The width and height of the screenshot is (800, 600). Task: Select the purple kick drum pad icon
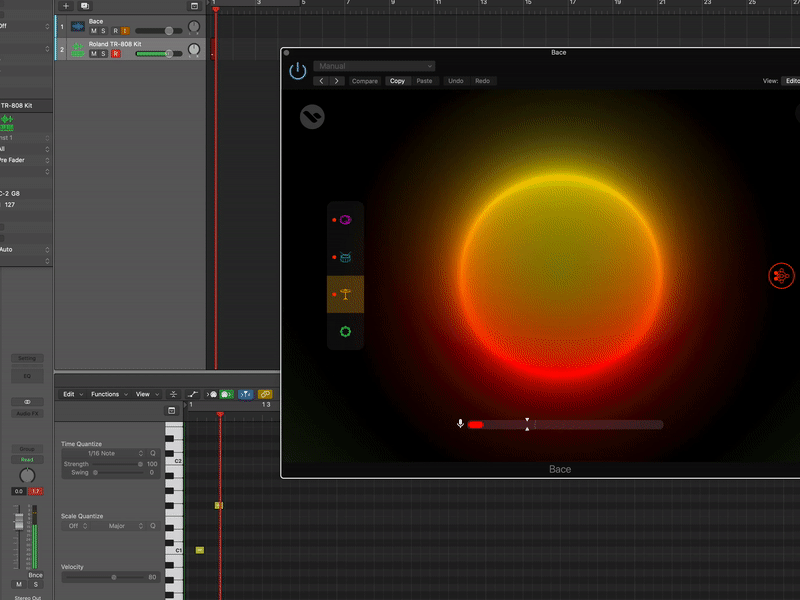(345, 220)
